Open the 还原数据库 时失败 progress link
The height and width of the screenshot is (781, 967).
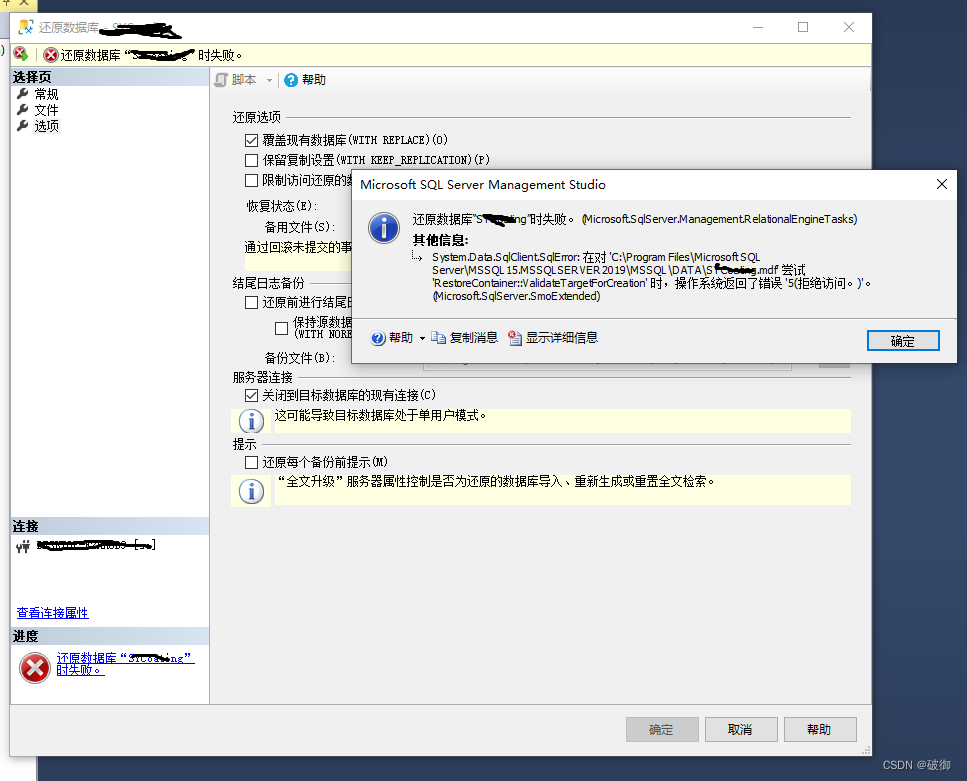click(125, 664)
